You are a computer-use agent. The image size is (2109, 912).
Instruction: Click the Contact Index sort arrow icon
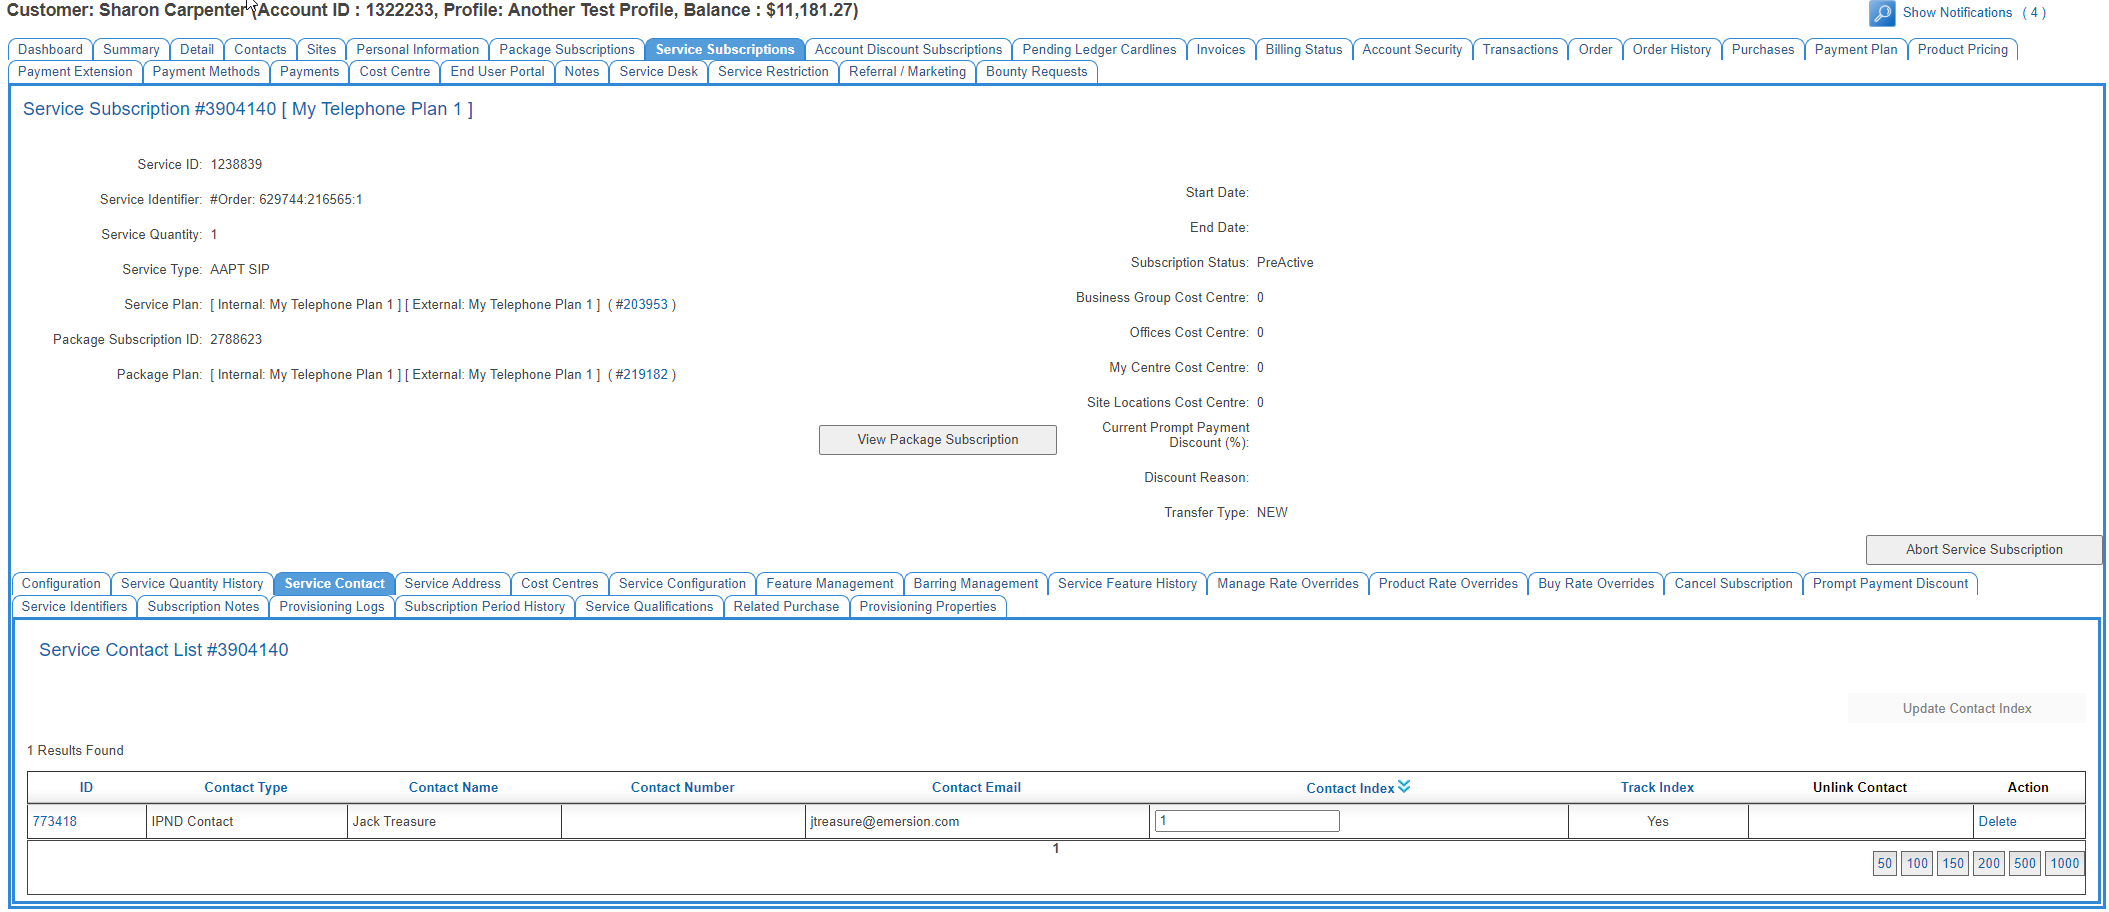pyautogui.click(x=1404, y=787)
